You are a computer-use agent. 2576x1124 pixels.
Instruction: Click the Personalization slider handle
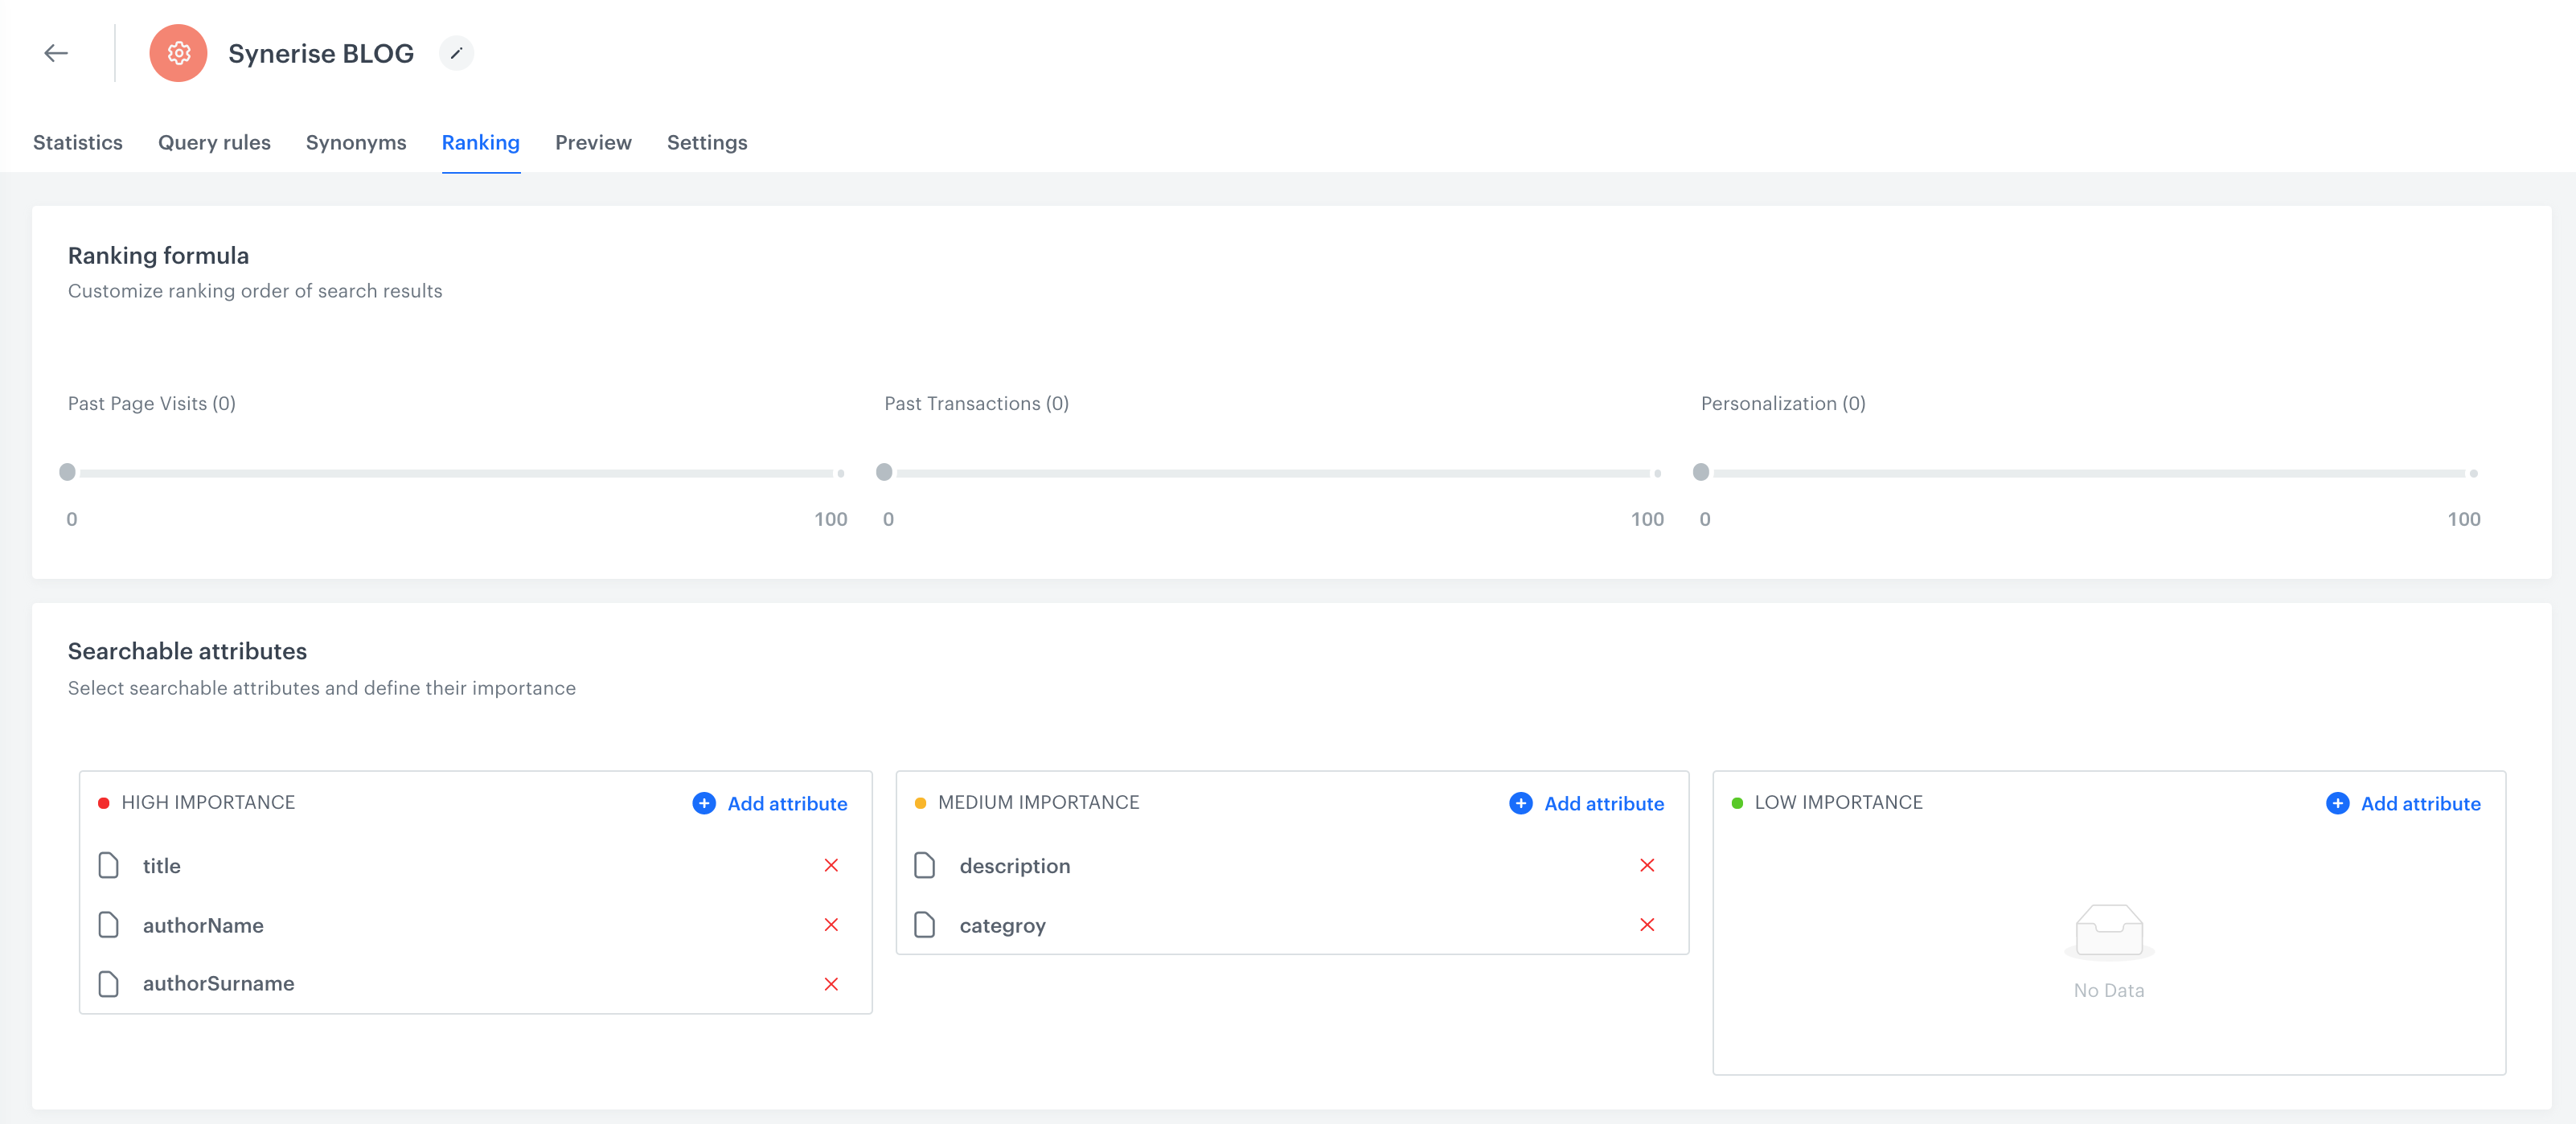(1701, 473)
